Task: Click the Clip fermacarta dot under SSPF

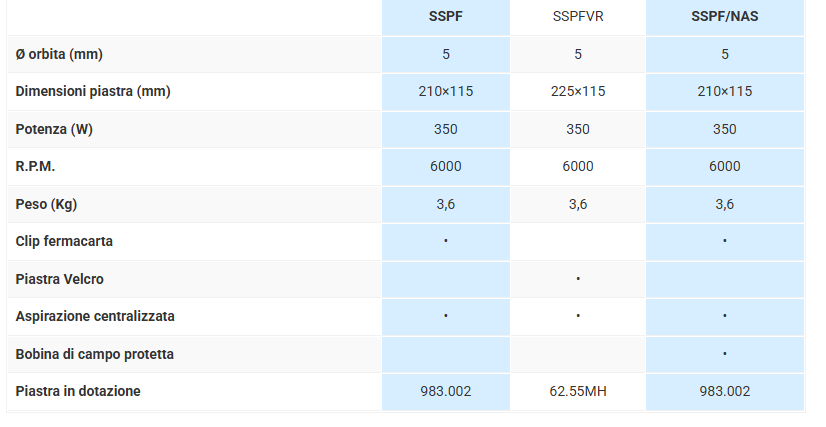Action: click(x=445, y=241)
